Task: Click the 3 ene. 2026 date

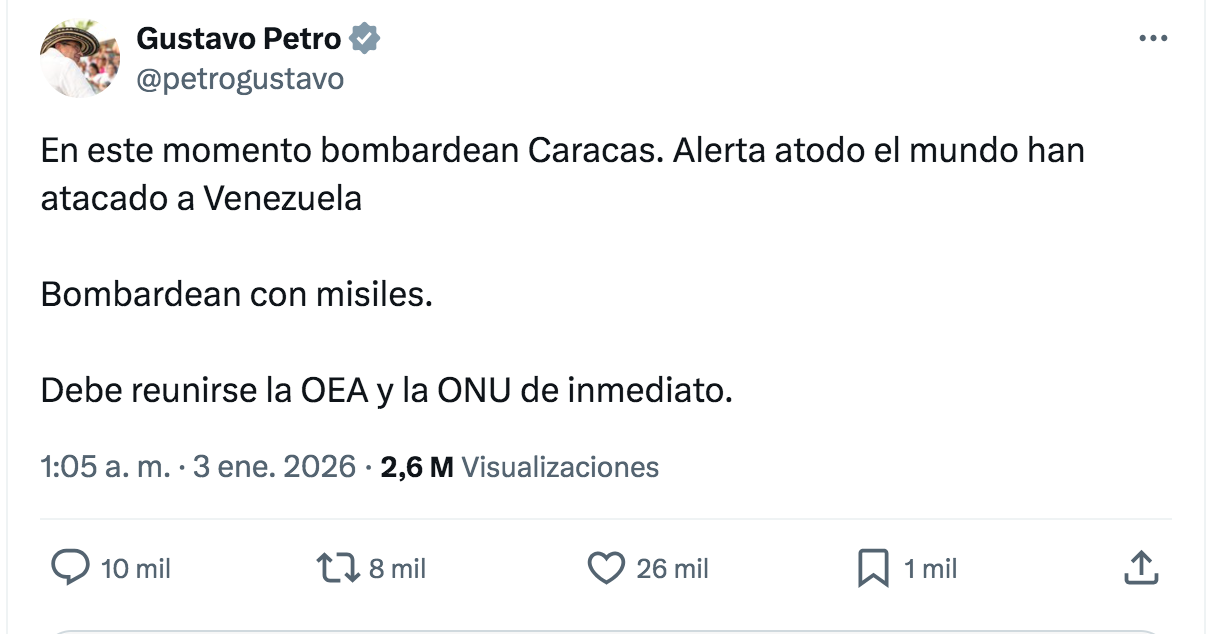Action: pyautogui.click(x=273, y=466)
